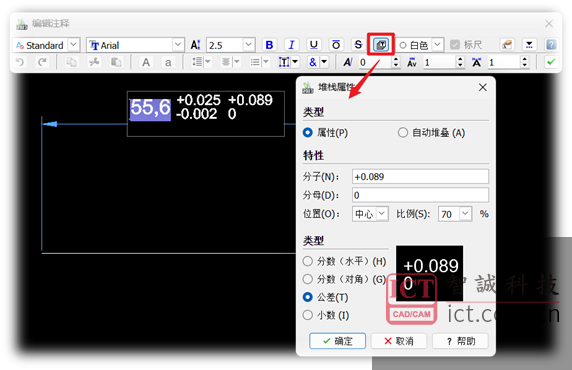Toggle Italic text formatting

pyautogui.click(x=291, y=45)
